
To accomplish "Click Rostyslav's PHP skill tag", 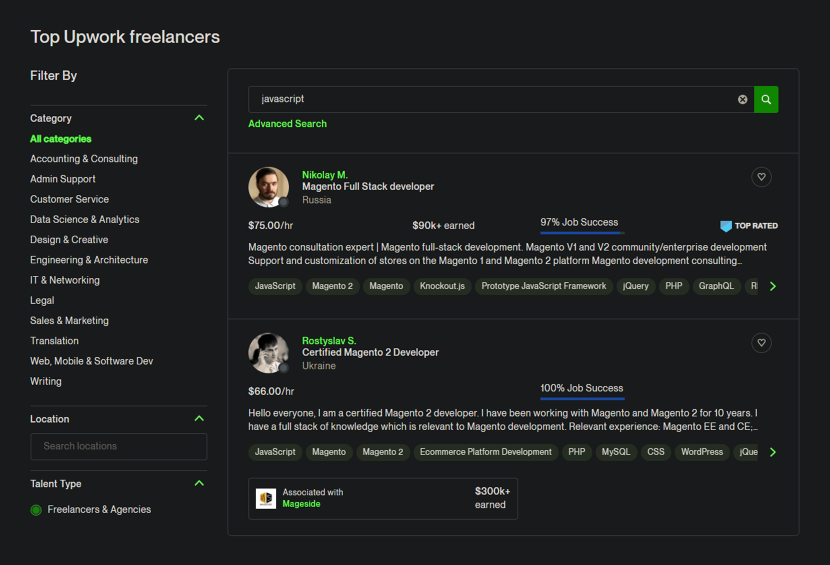I will pos(576,452).
